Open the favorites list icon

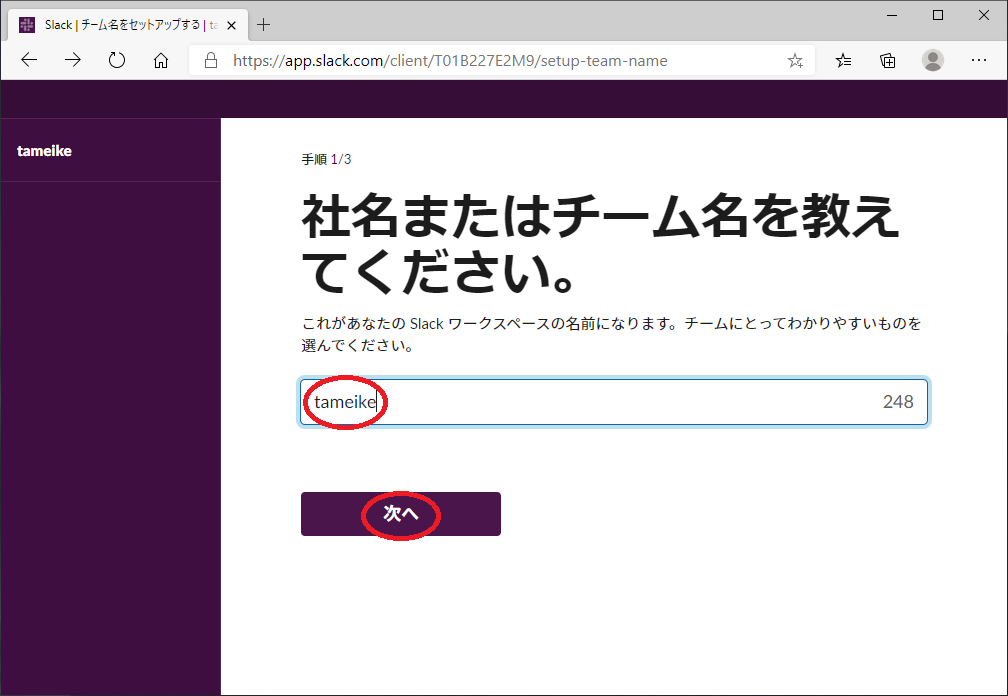[844, 61]
